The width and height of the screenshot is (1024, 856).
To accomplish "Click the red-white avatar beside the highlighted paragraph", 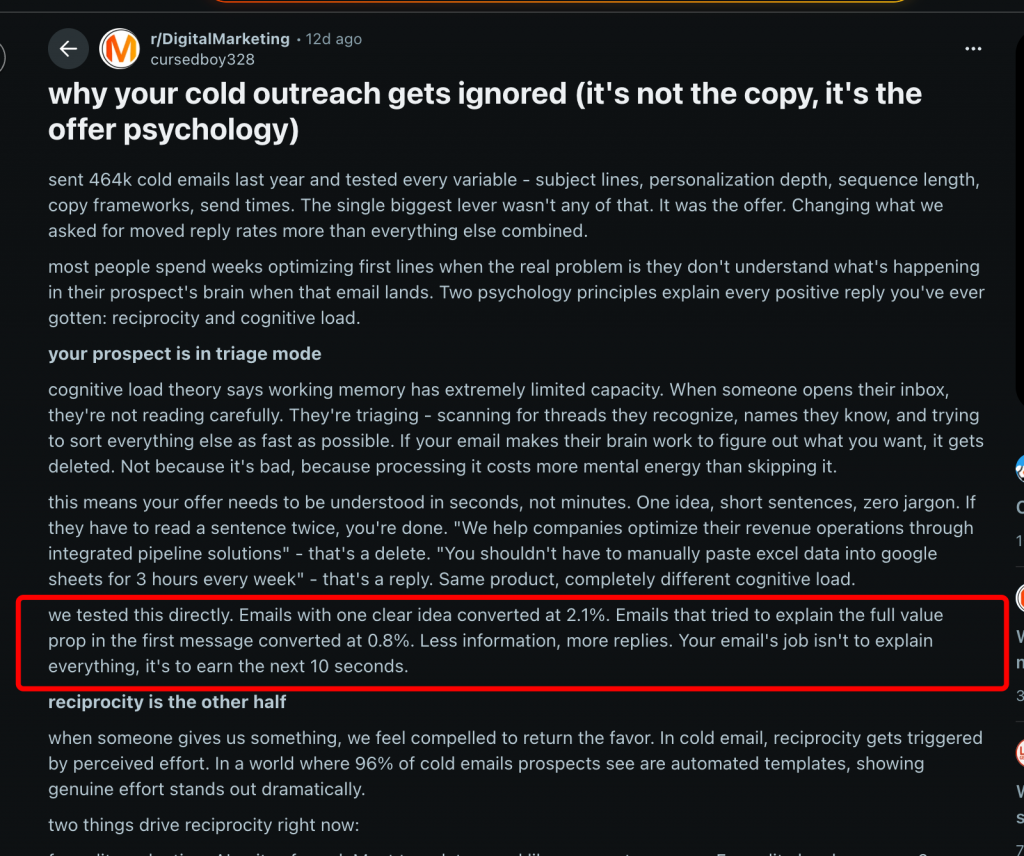I will point(1020,597).
